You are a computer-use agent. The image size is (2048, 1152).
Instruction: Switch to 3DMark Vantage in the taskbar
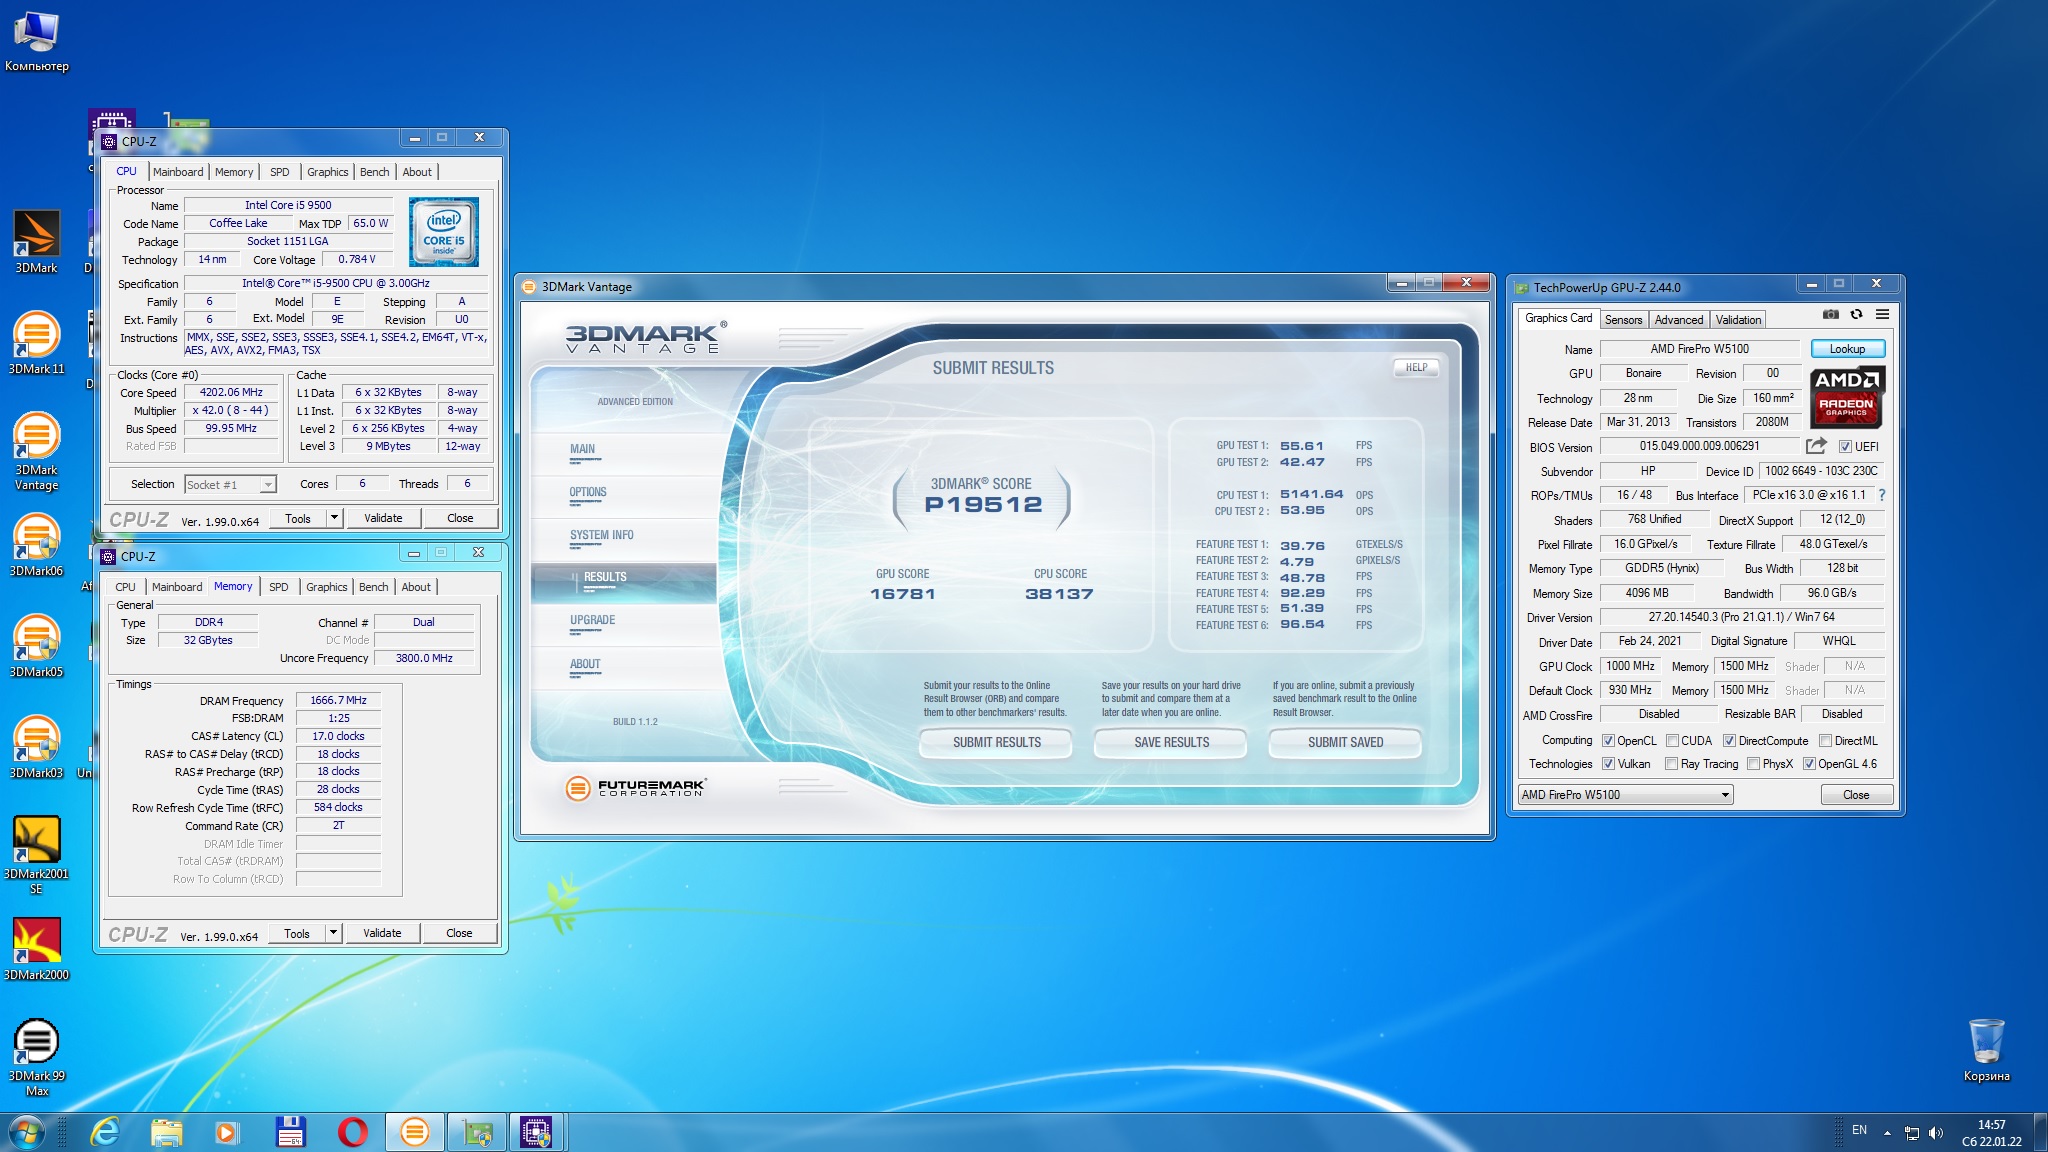(414, 1132)
